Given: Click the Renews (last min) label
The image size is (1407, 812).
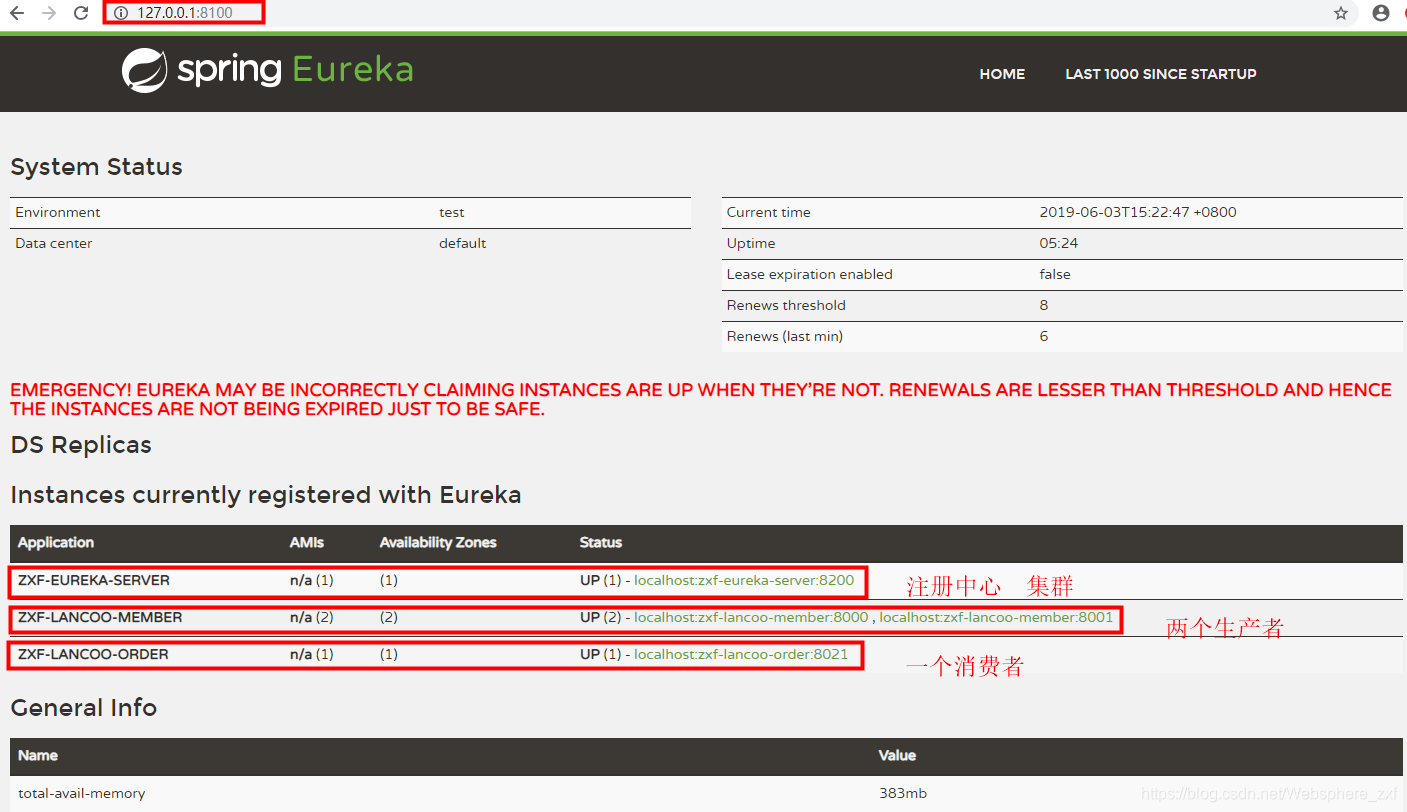Looking at the screenshot, I should tap(785, 336).
